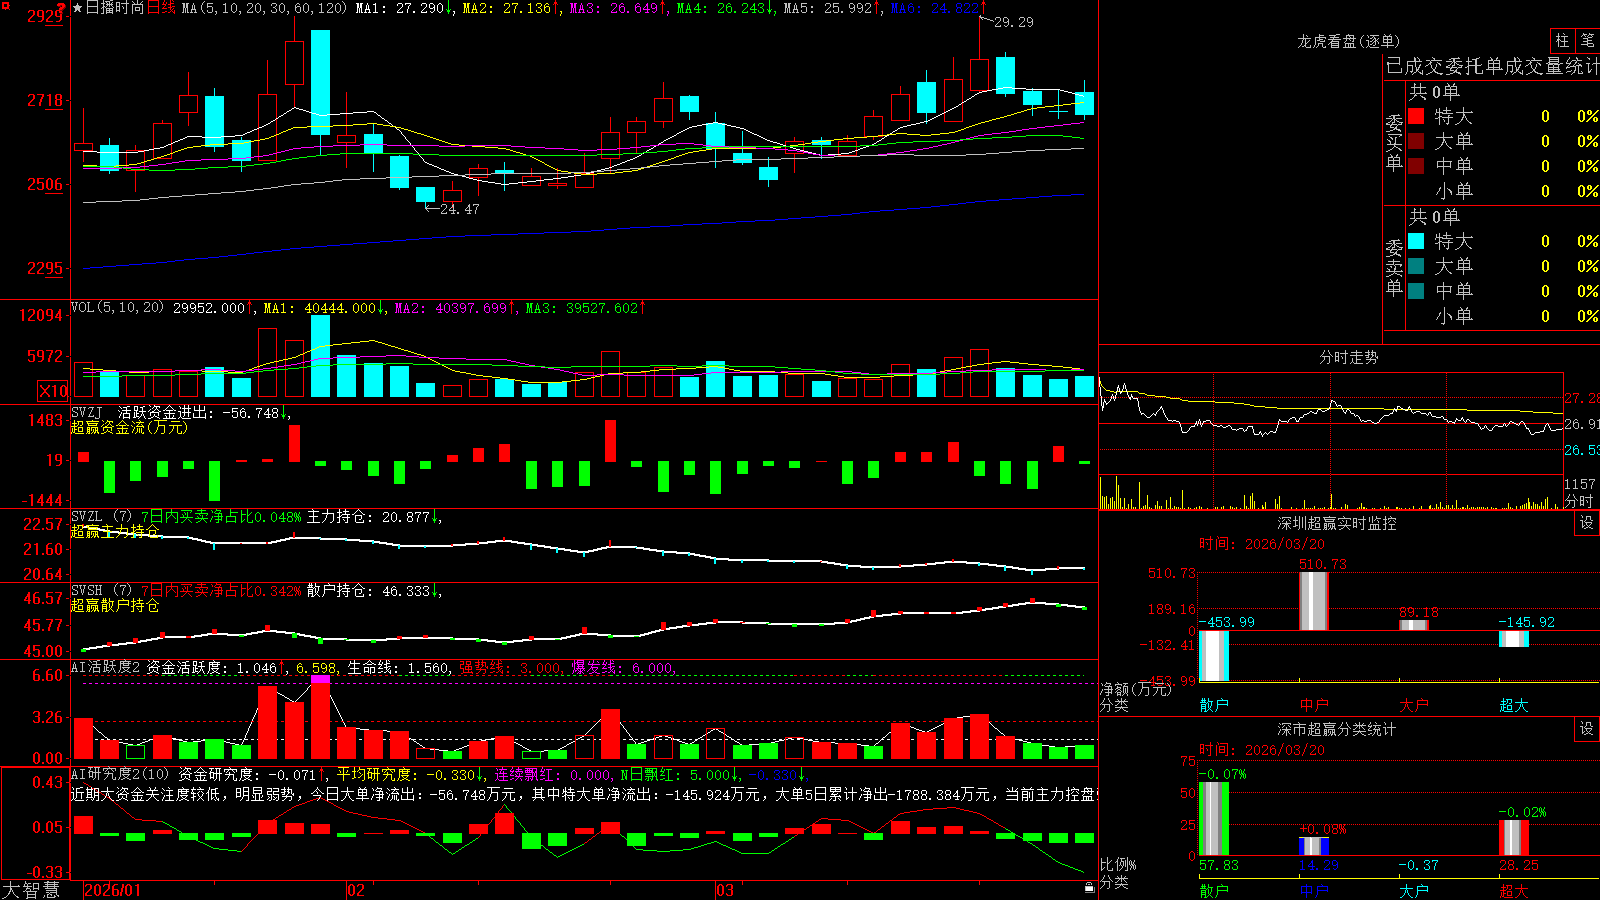Click the 2026/01 timeline marker

pos(113,890)
